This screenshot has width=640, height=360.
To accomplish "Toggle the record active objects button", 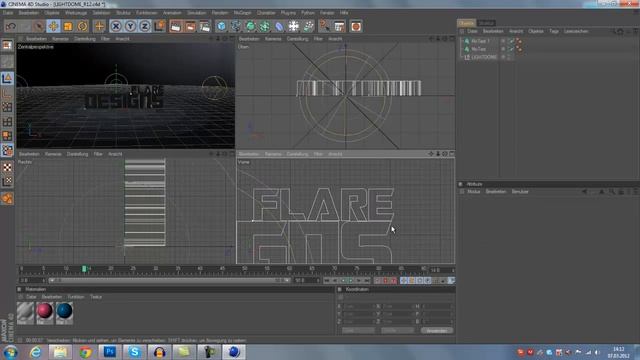I will (x=378, y=280).
